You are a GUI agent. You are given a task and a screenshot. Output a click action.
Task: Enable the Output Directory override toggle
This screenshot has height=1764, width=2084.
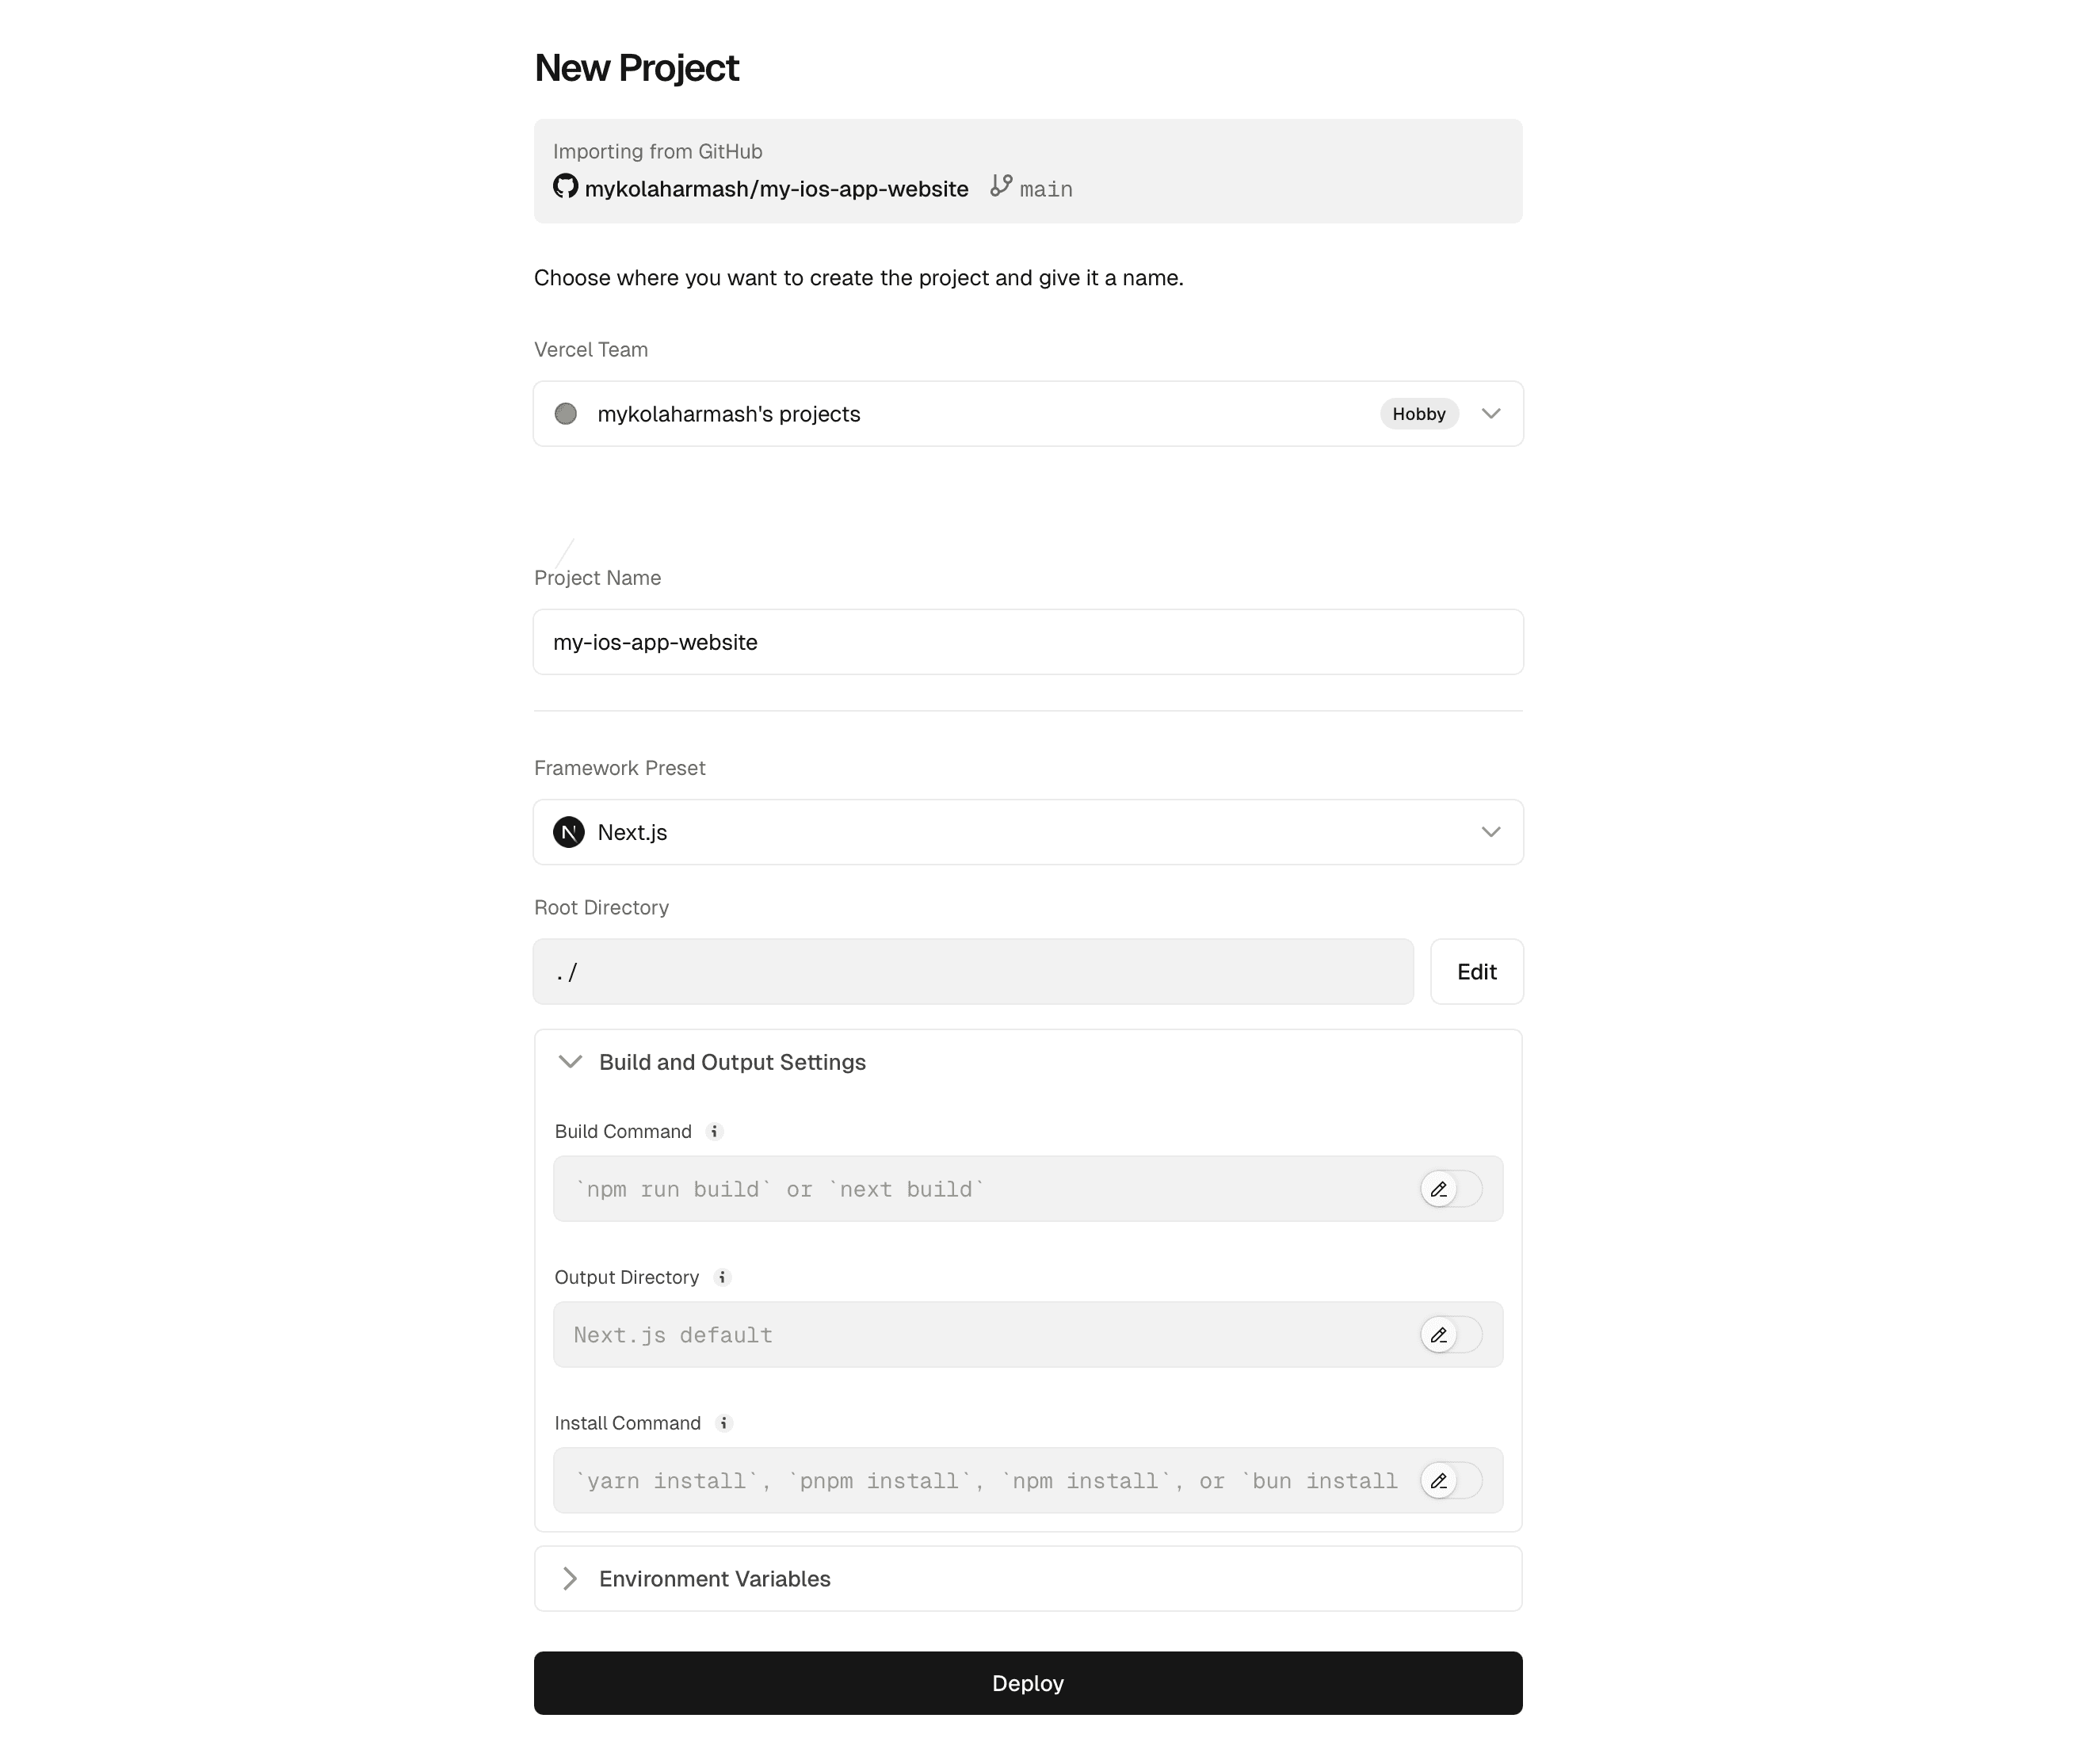[x=1451, y=1334]
